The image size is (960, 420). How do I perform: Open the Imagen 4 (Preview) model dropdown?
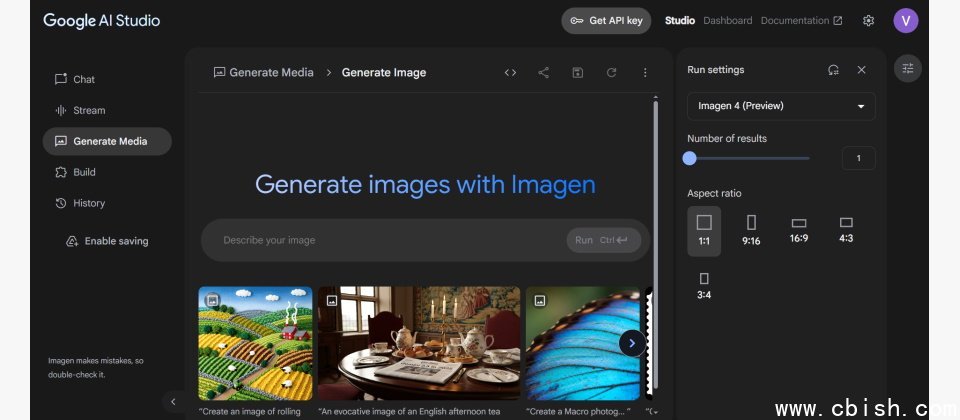pos(781,107)
